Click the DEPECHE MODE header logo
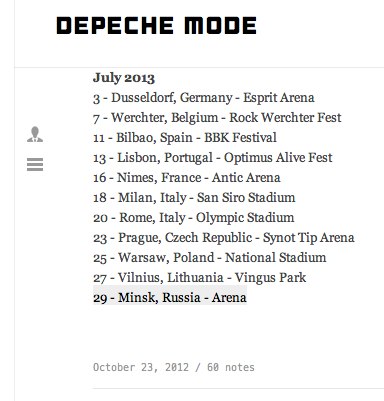 [x=156, y=26]
